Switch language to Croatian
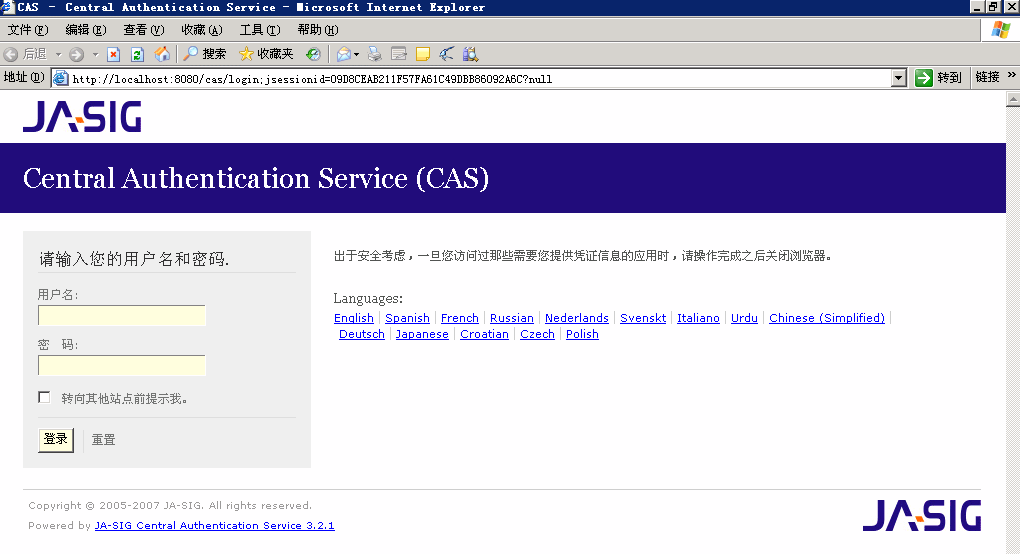Screen dimensions: 1020x554 click(x=484, y=334)
